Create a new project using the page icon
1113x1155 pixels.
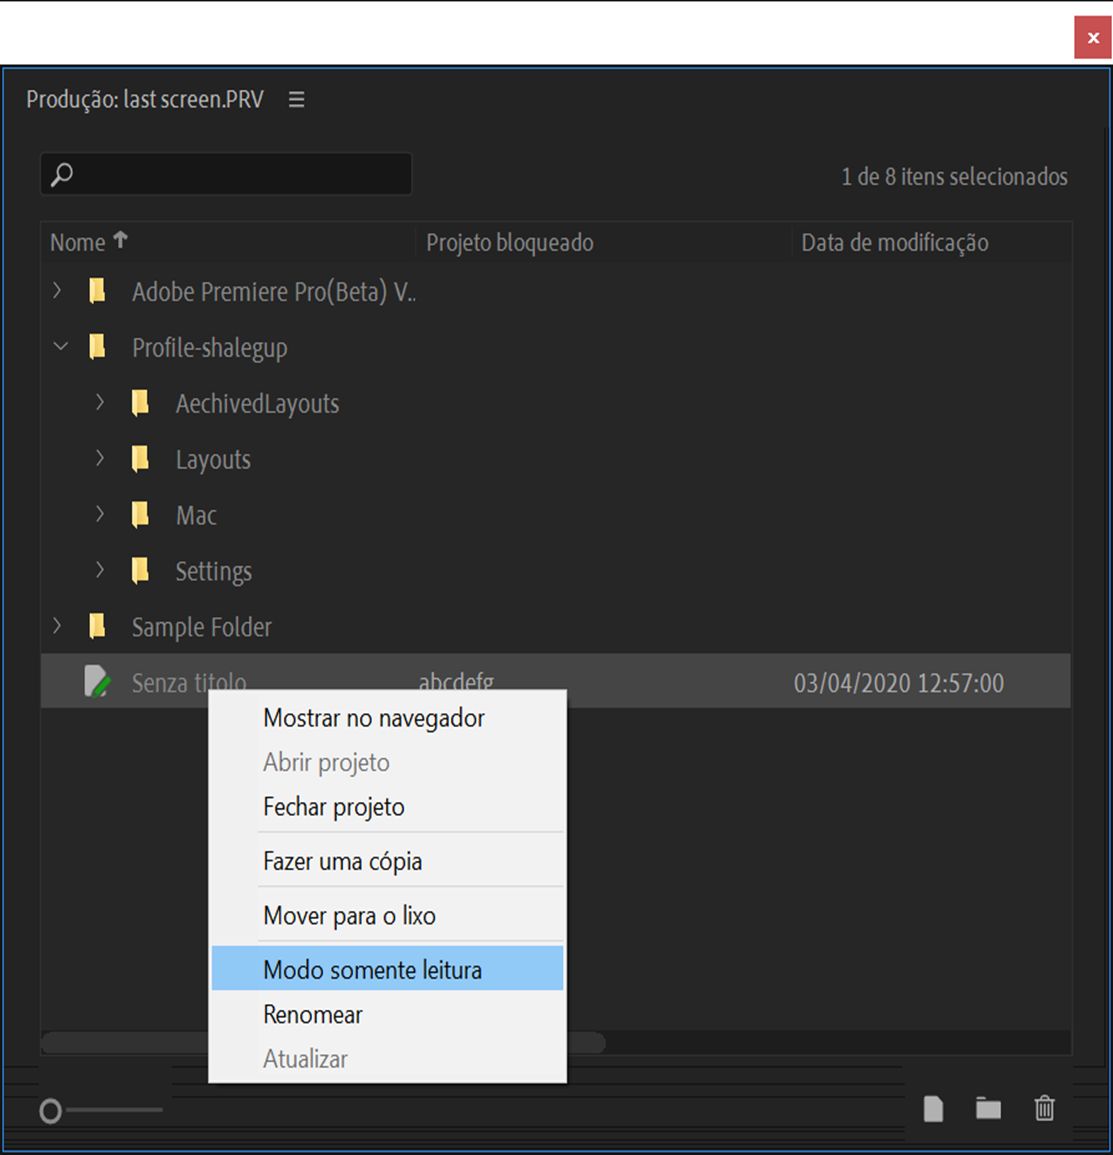click(932, 1109)
